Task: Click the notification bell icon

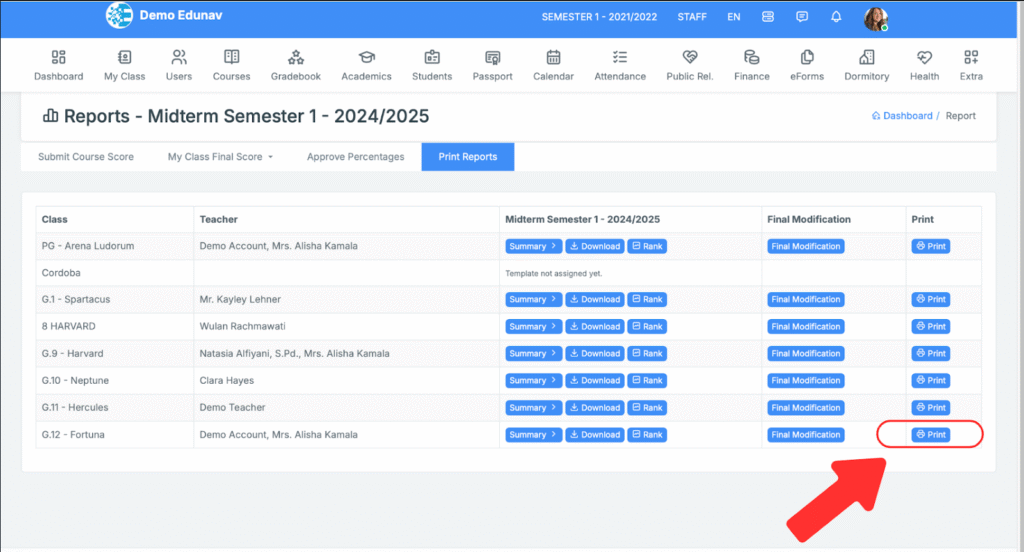Action: (836, 17)
